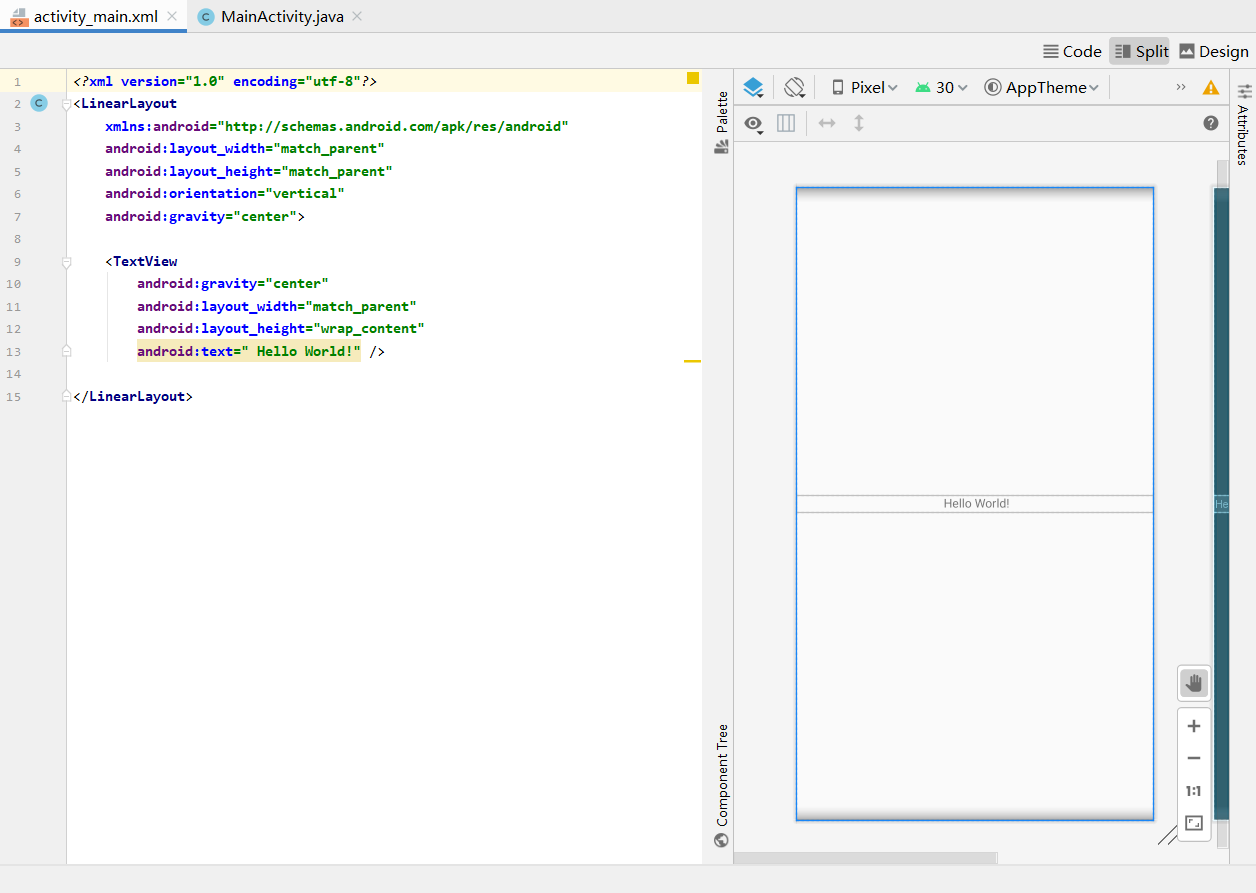Select the pan tool hand icon
This screenshot has height=893, width=1256.
pos(1193,683)
